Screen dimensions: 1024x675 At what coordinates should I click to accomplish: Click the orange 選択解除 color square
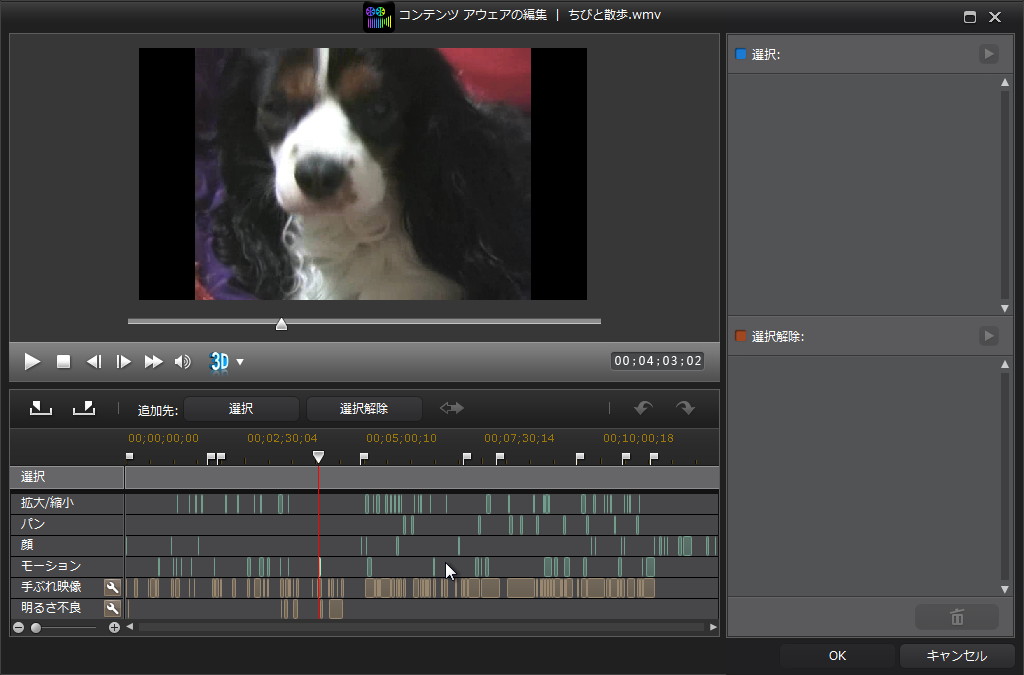tap(741, 336)
